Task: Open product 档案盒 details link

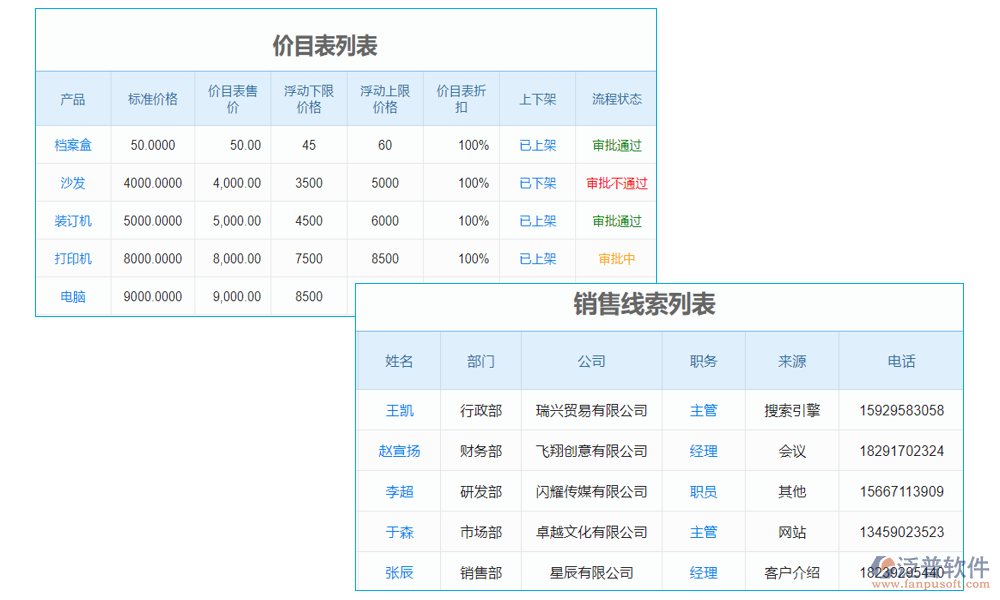Action: click(x=72, y=144)
